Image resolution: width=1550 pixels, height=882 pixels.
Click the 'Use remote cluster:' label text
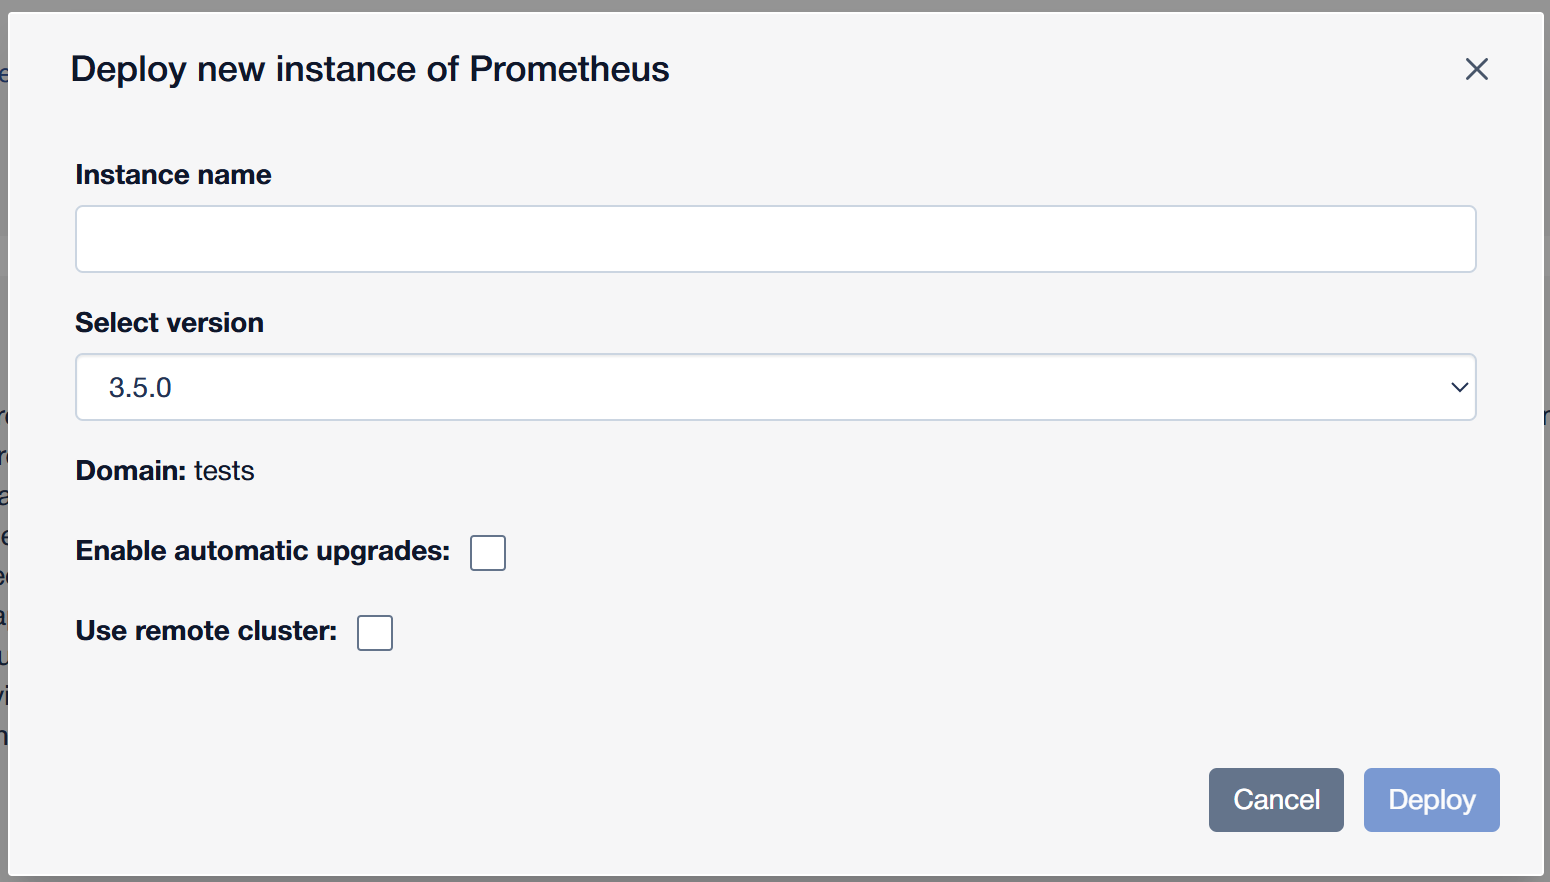(206, 631)
